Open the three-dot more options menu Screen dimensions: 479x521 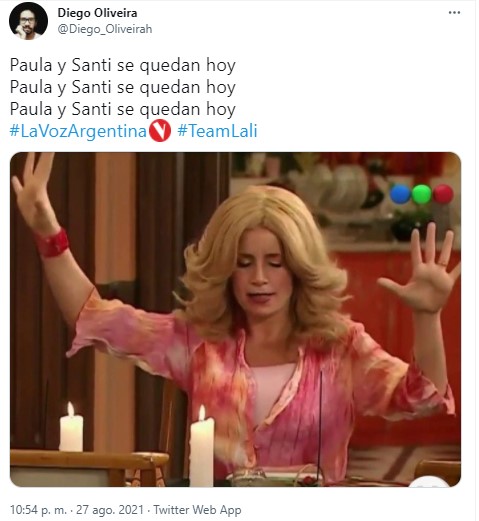(x=454, y=13)
